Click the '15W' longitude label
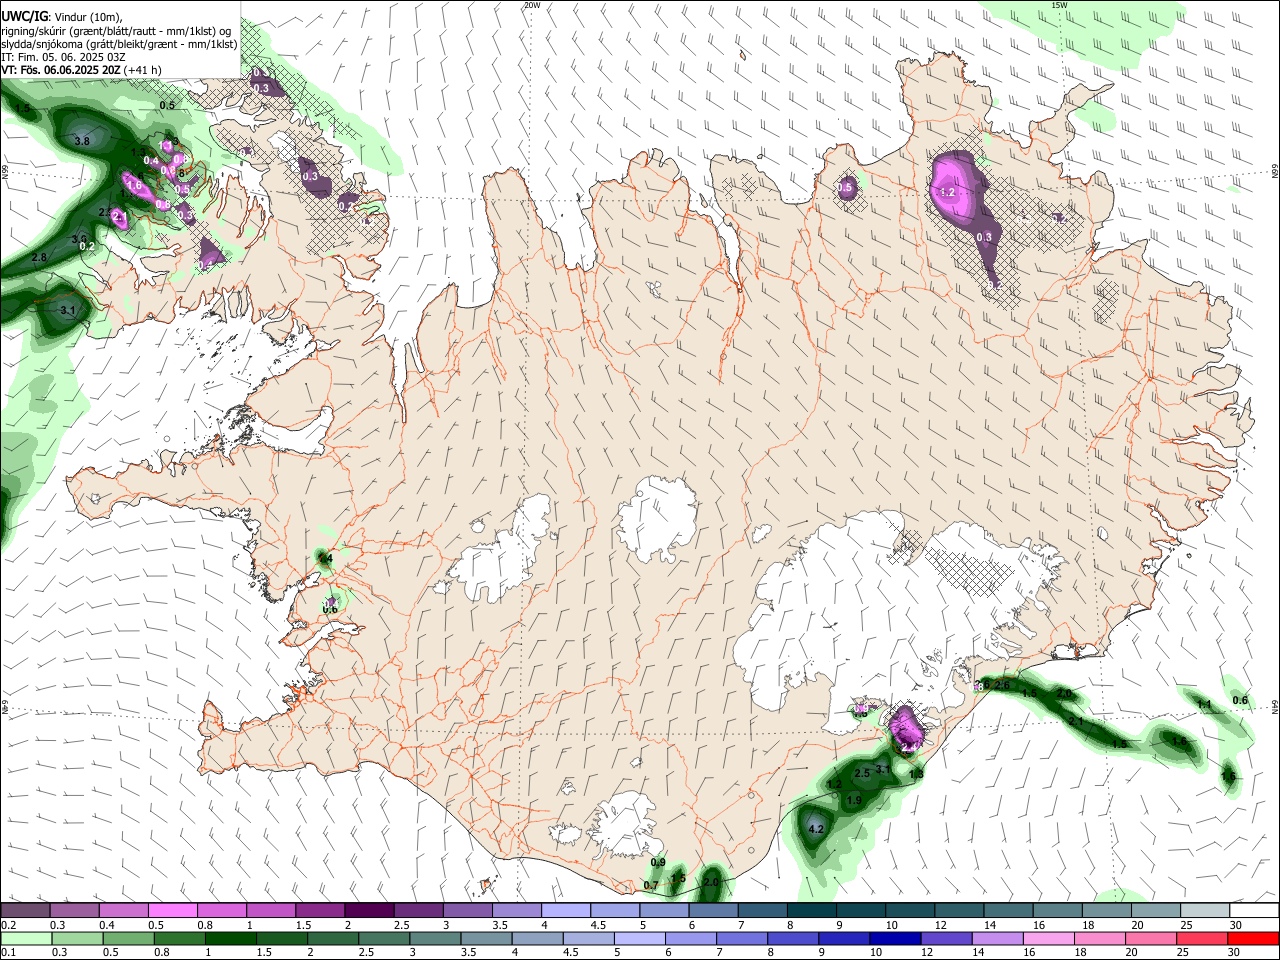1280x960 pixels. (x=1059, y=5)
